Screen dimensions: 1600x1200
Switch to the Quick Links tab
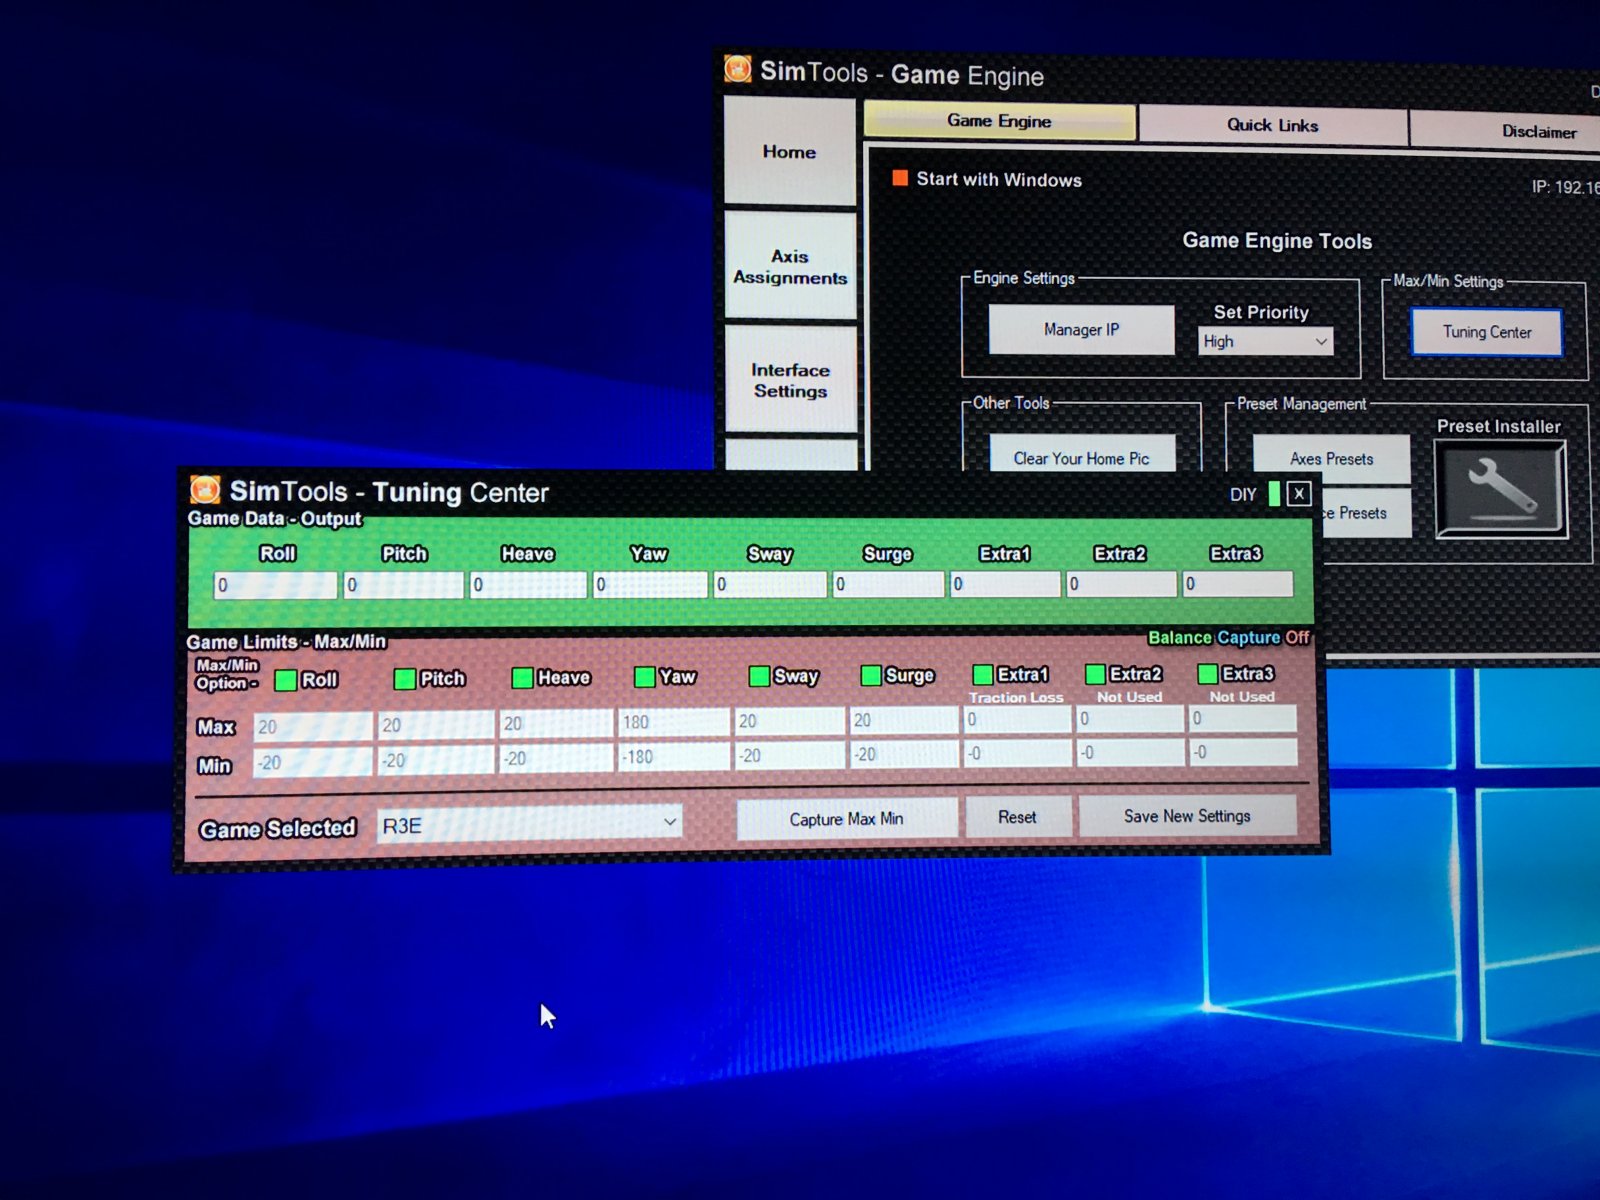point(1272,125)
